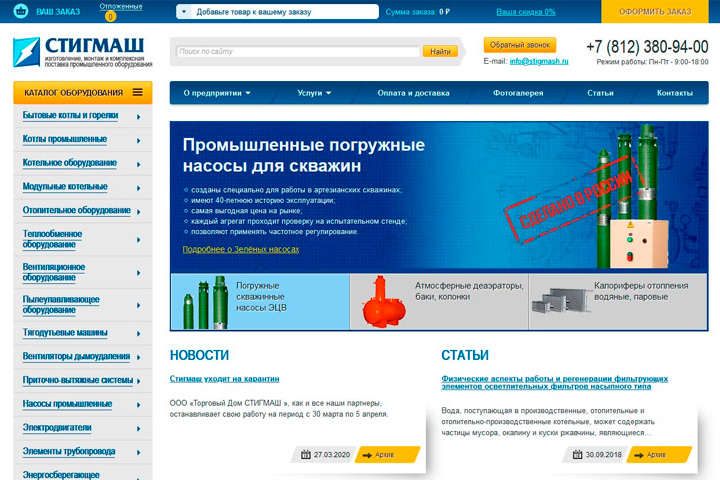The width and height of the screenshot is (720, 480).
Task: Click the arrow icon on the articles Архив button
Action: [639, 455]
